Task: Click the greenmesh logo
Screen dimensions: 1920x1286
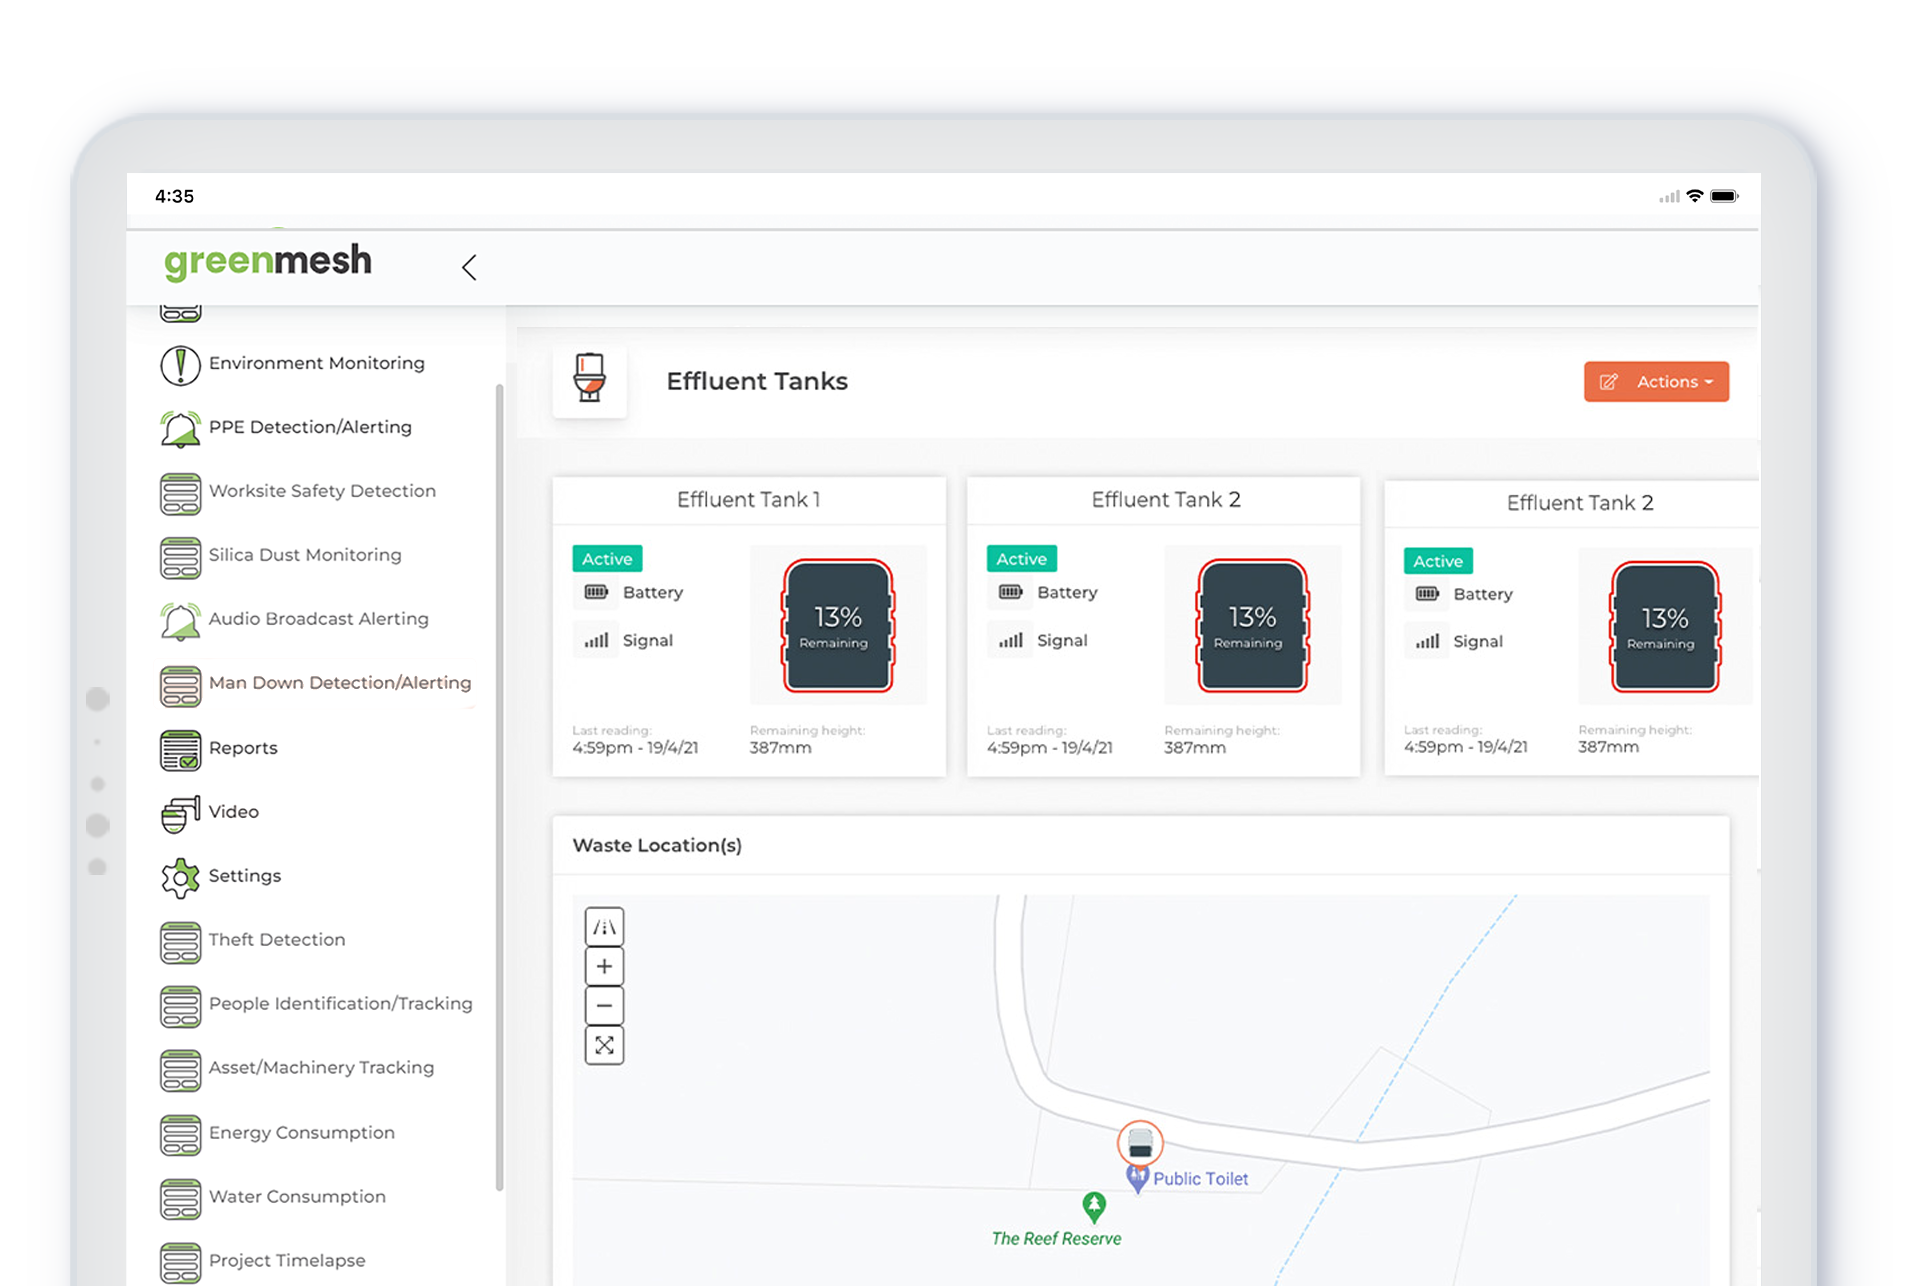Action: coord(268,262)
